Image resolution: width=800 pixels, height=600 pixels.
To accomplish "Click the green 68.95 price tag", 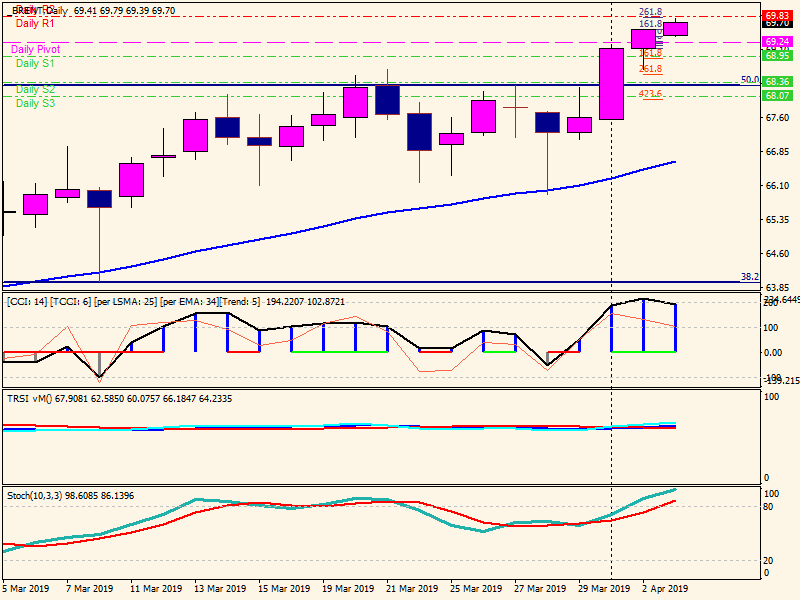I will point(777,56).
